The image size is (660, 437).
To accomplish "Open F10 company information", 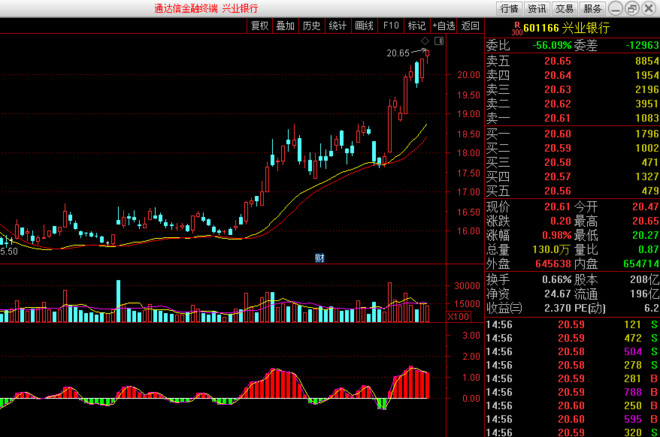I will coord(391,26).
